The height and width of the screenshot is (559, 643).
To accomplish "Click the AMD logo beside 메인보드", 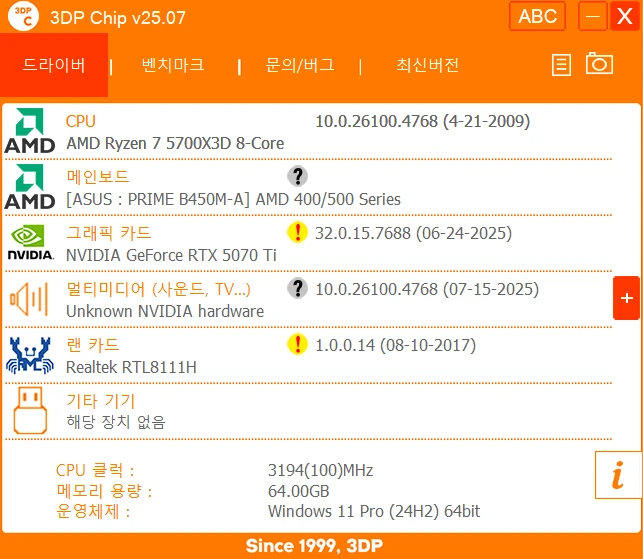I will tap(30, 187).
